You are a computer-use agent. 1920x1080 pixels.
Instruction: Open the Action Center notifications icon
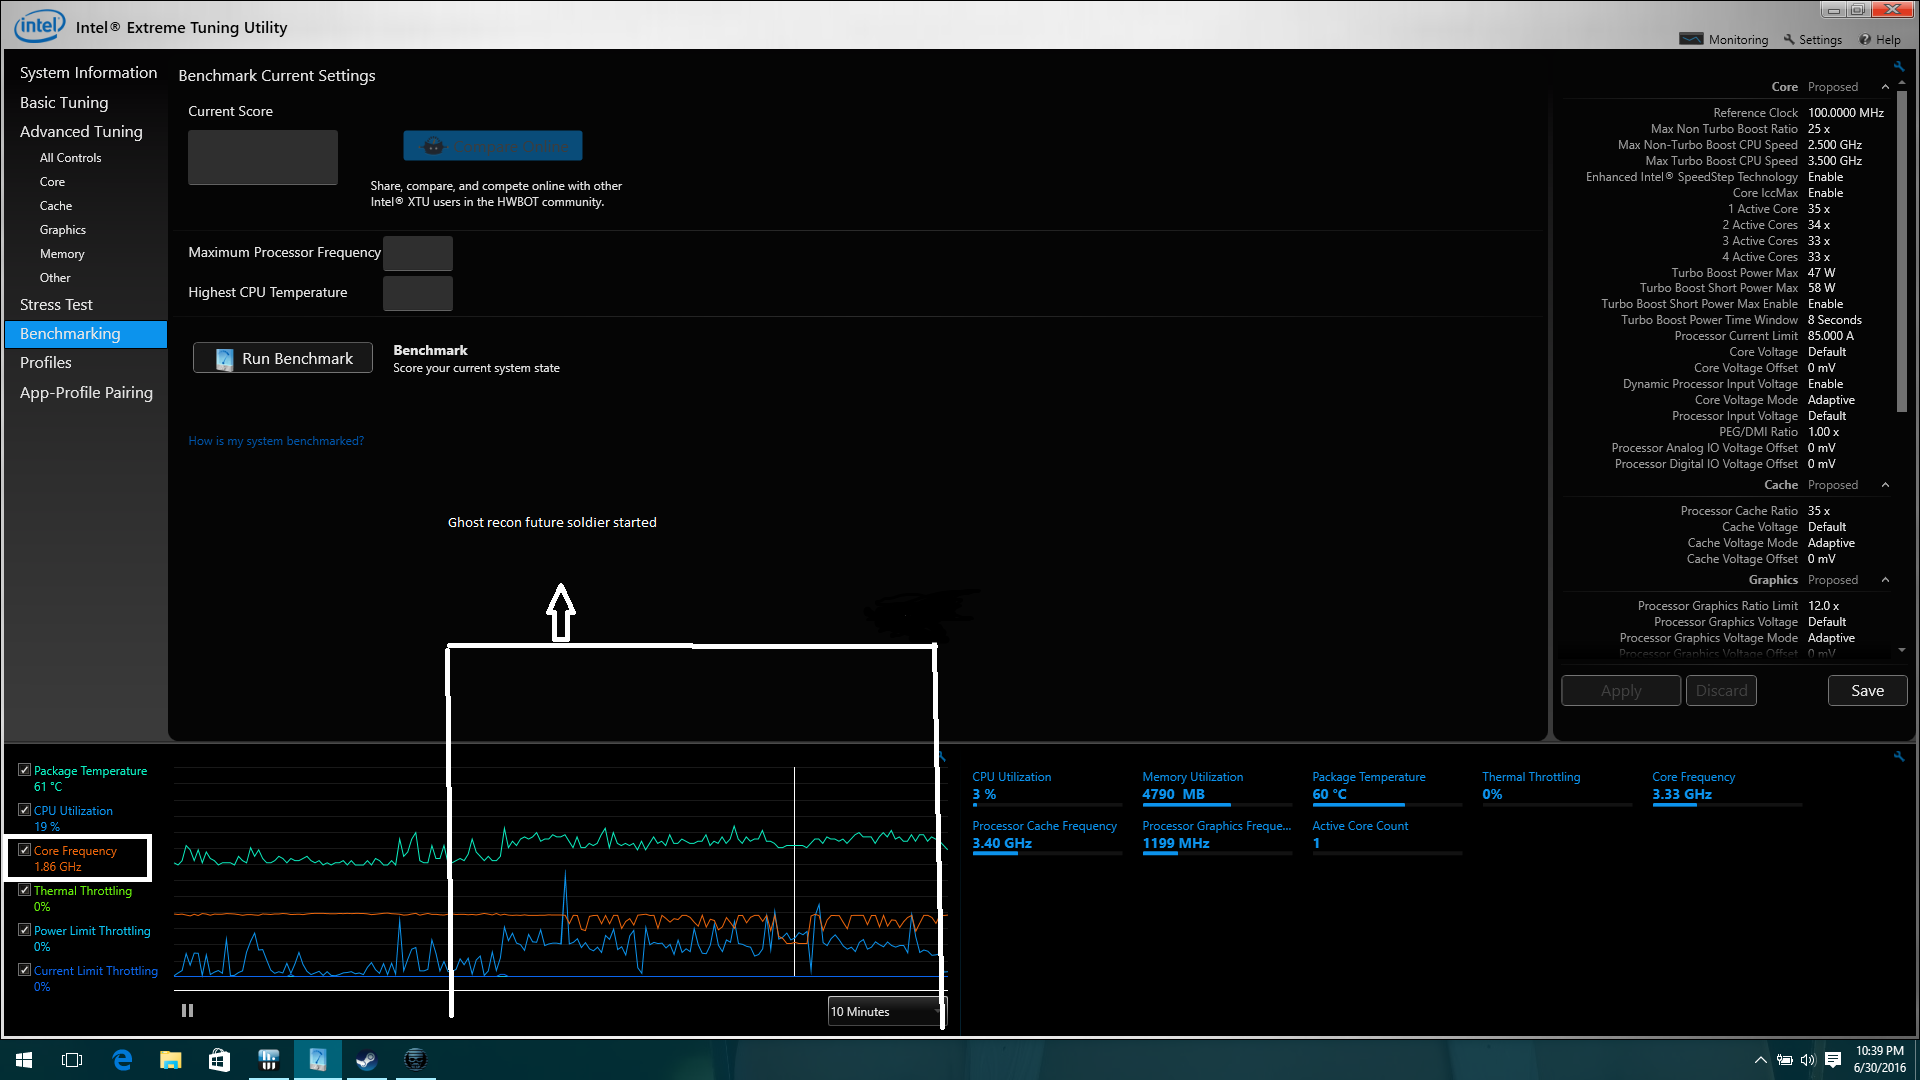tap(1833, 1060)
